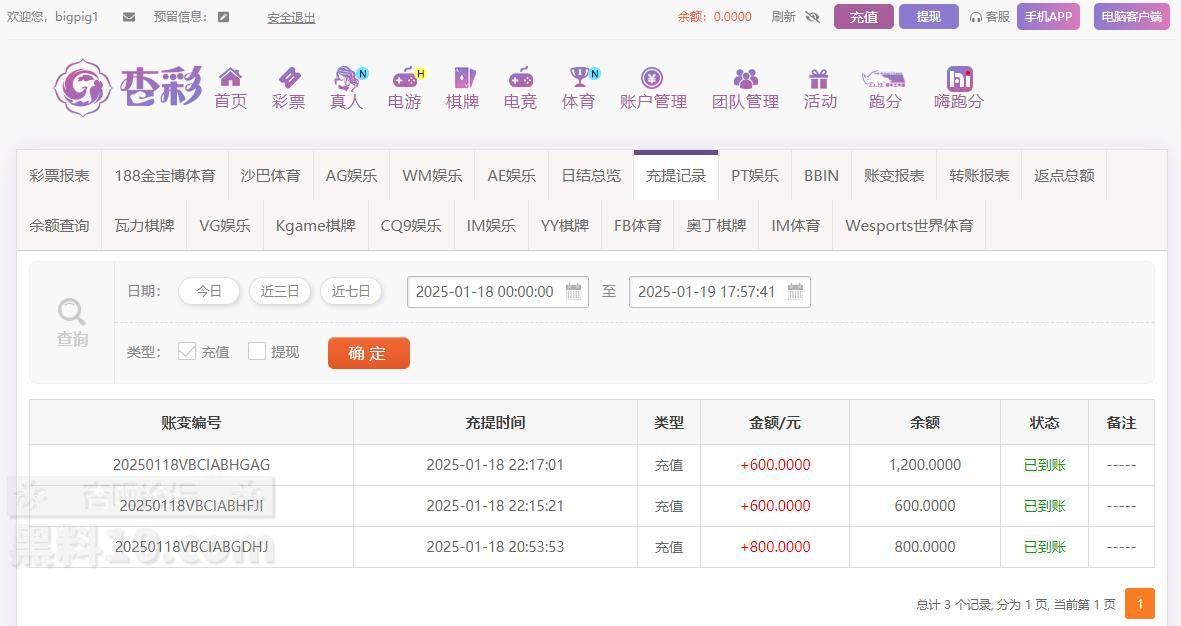This screenshot has height=626, width=1181.
Task: Open the 彩票 lottery icon
Action: (288, 79)
